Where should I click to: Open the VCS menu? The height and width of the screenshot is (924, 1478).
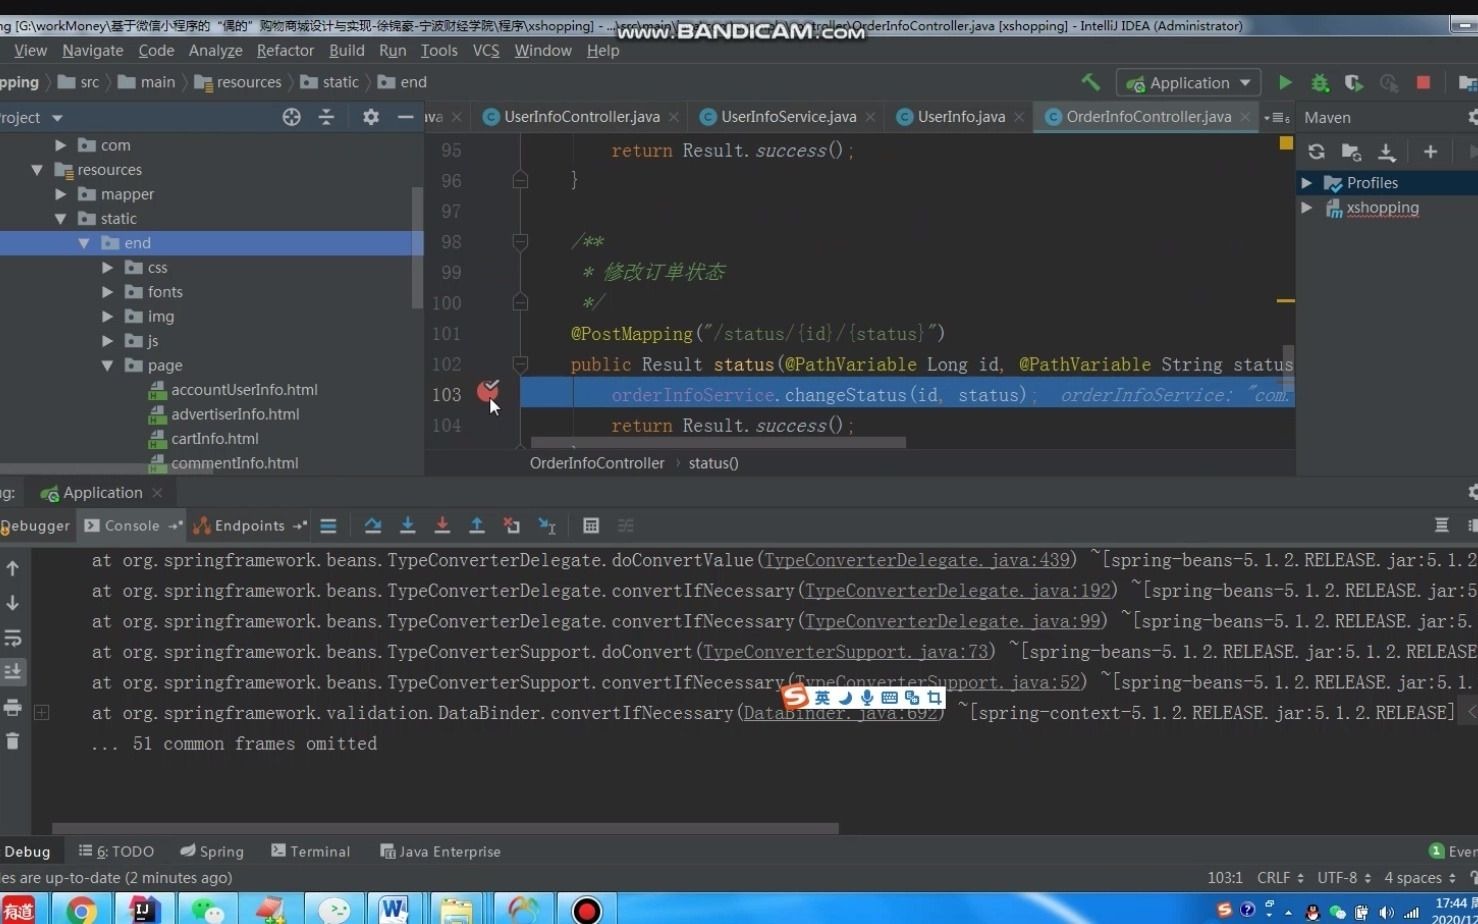click(485, 50)
